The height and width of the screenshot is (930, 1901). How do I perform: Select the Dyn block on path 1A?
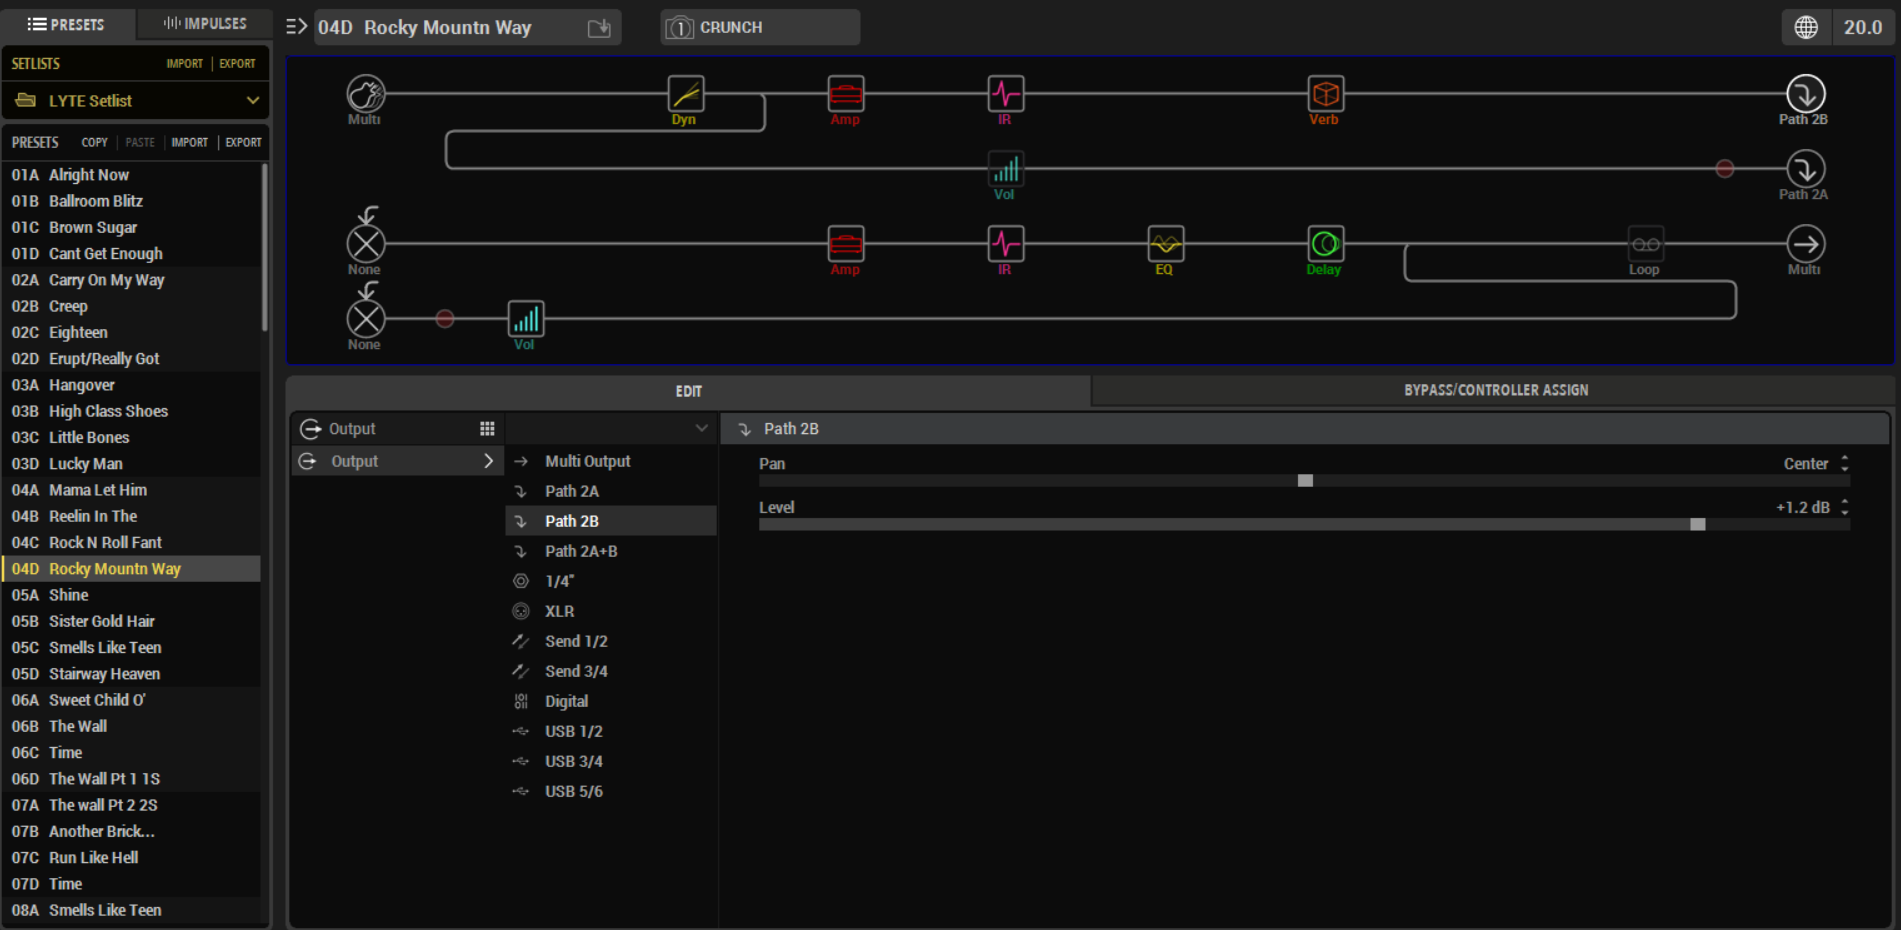tap(685, 94)
